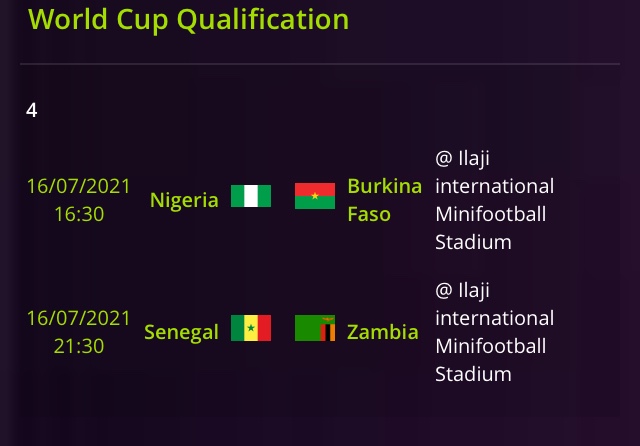Tap the green star on Senegal's flag
640x446 pixels.
251,328
